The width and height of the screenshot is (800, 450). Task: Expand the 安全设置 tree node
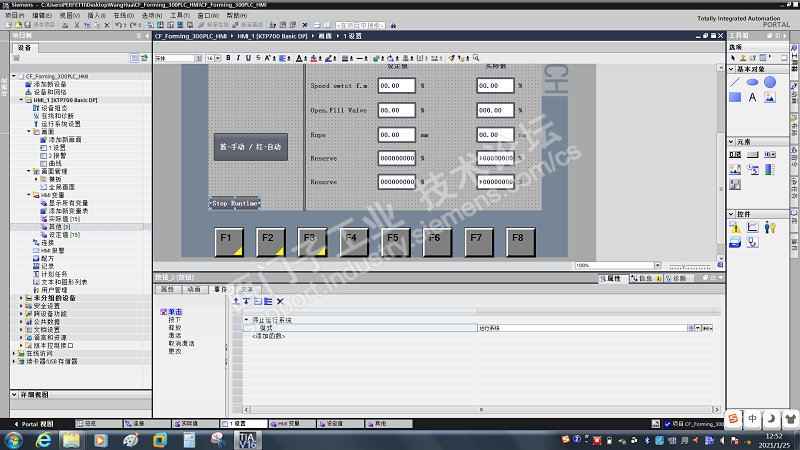pos(21,306)
